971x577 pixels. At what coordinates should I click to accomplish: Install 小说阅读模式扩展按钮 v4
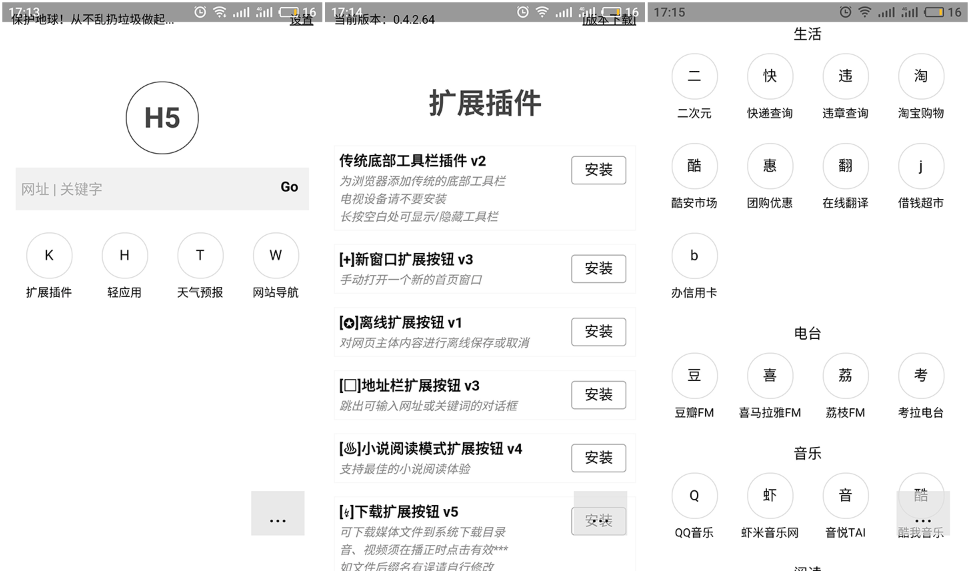click(598, 458)
